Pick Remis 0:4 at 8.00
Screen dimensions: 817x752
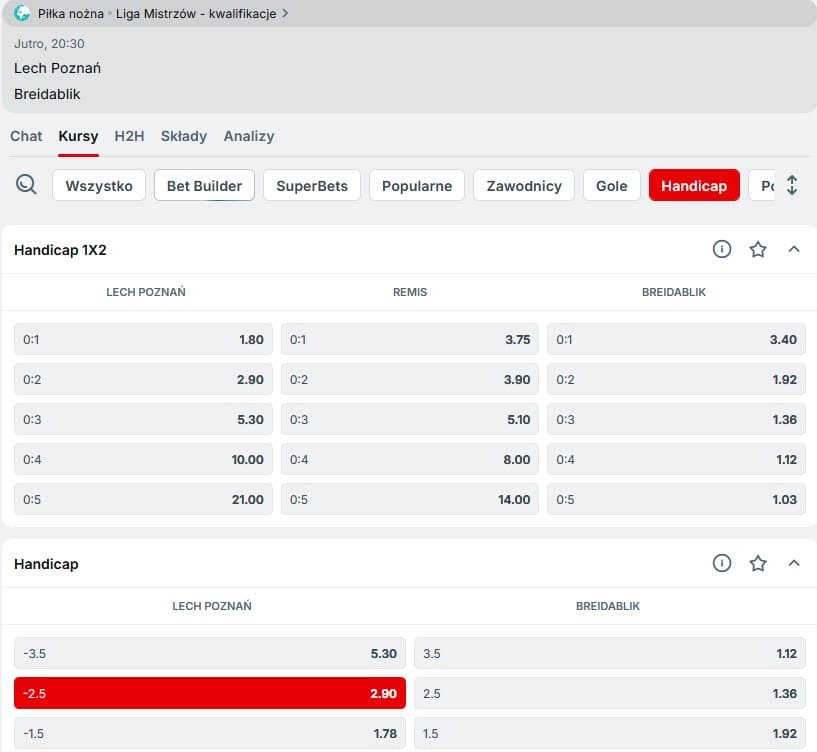pos(410,459)
